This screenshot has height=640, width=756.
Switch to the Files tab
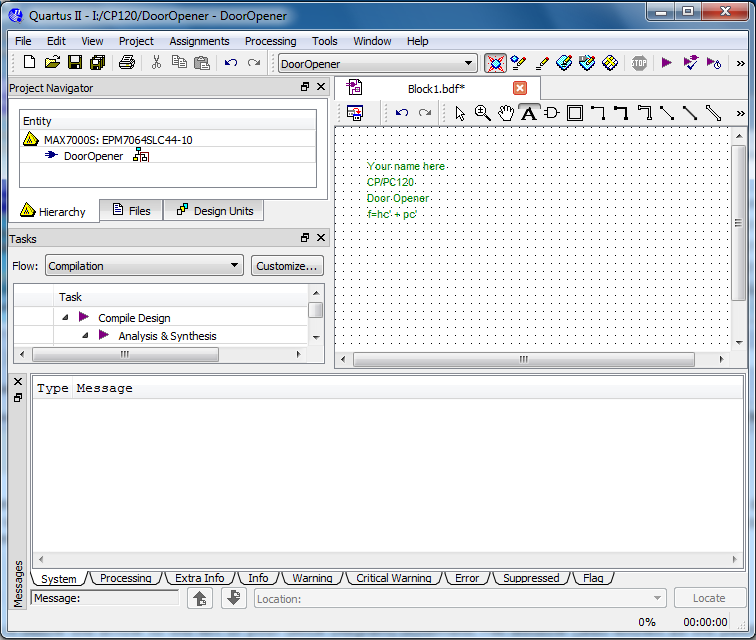pos(131,211)
